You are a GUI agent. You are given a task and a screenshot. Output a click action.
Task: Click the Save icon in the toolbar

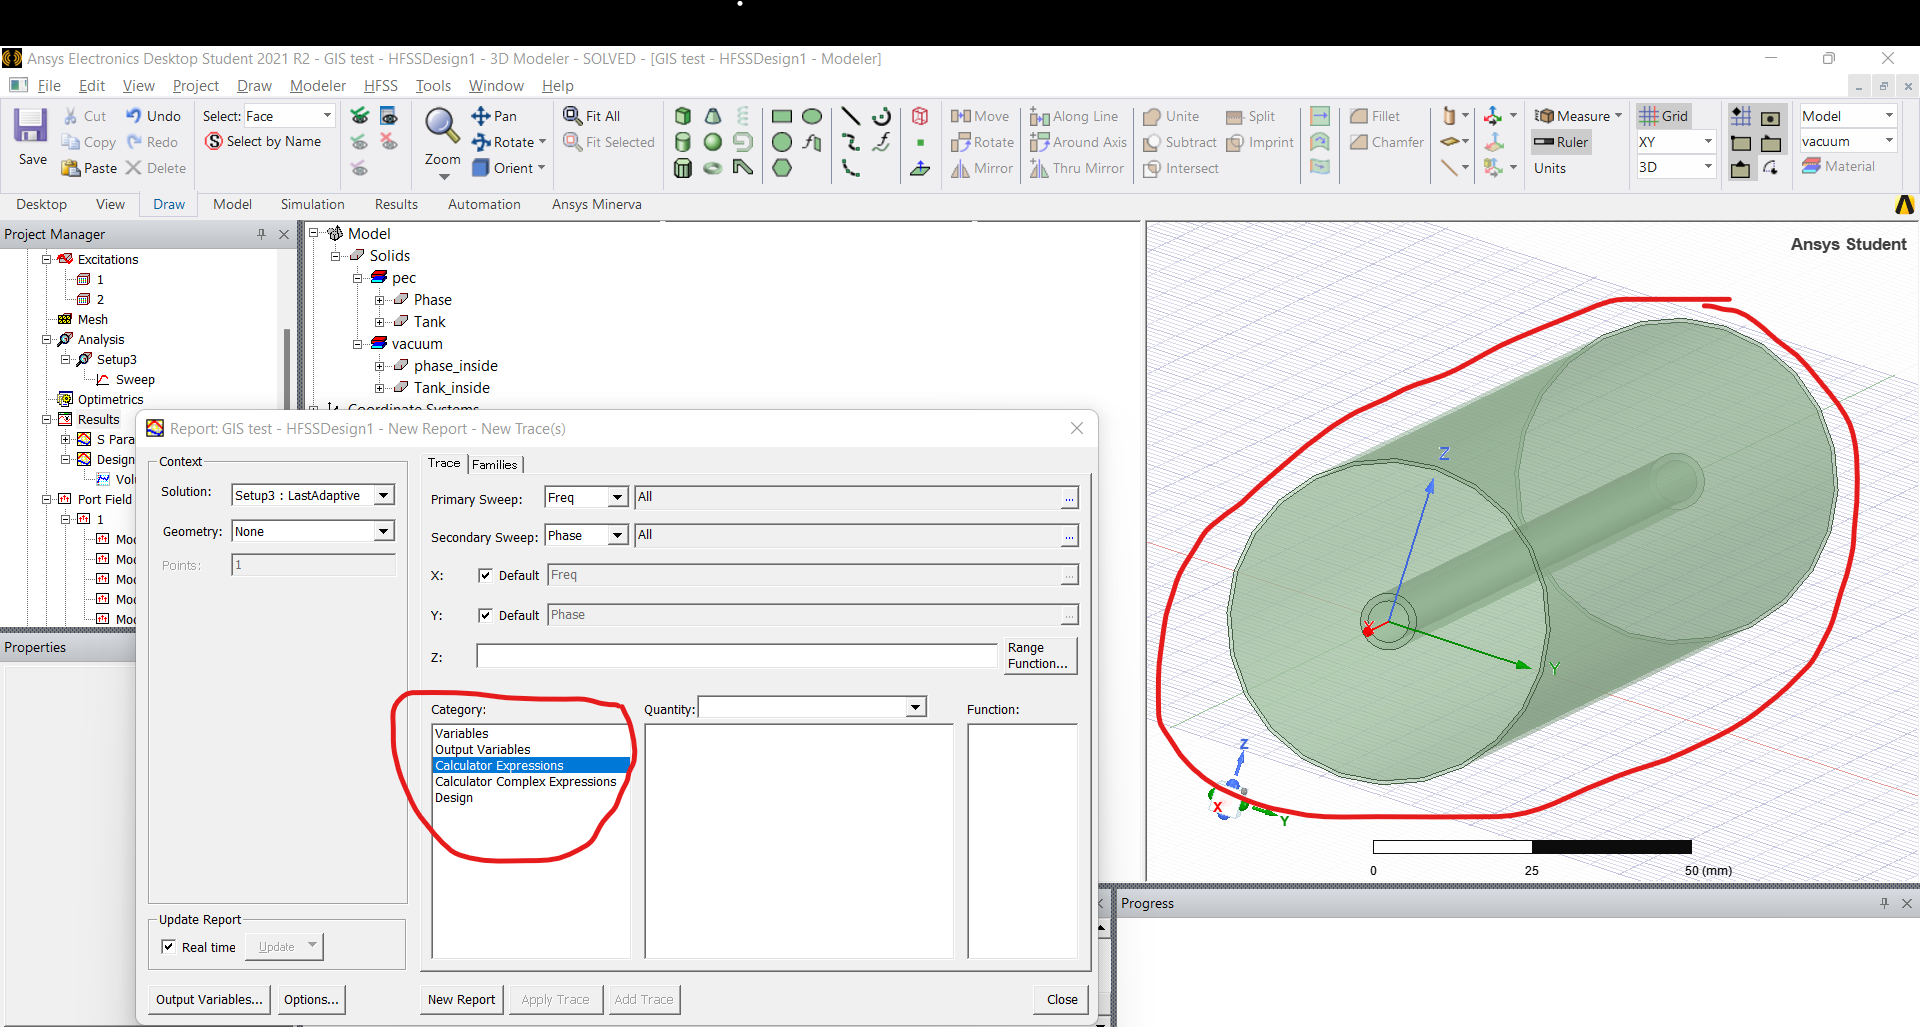30,126
